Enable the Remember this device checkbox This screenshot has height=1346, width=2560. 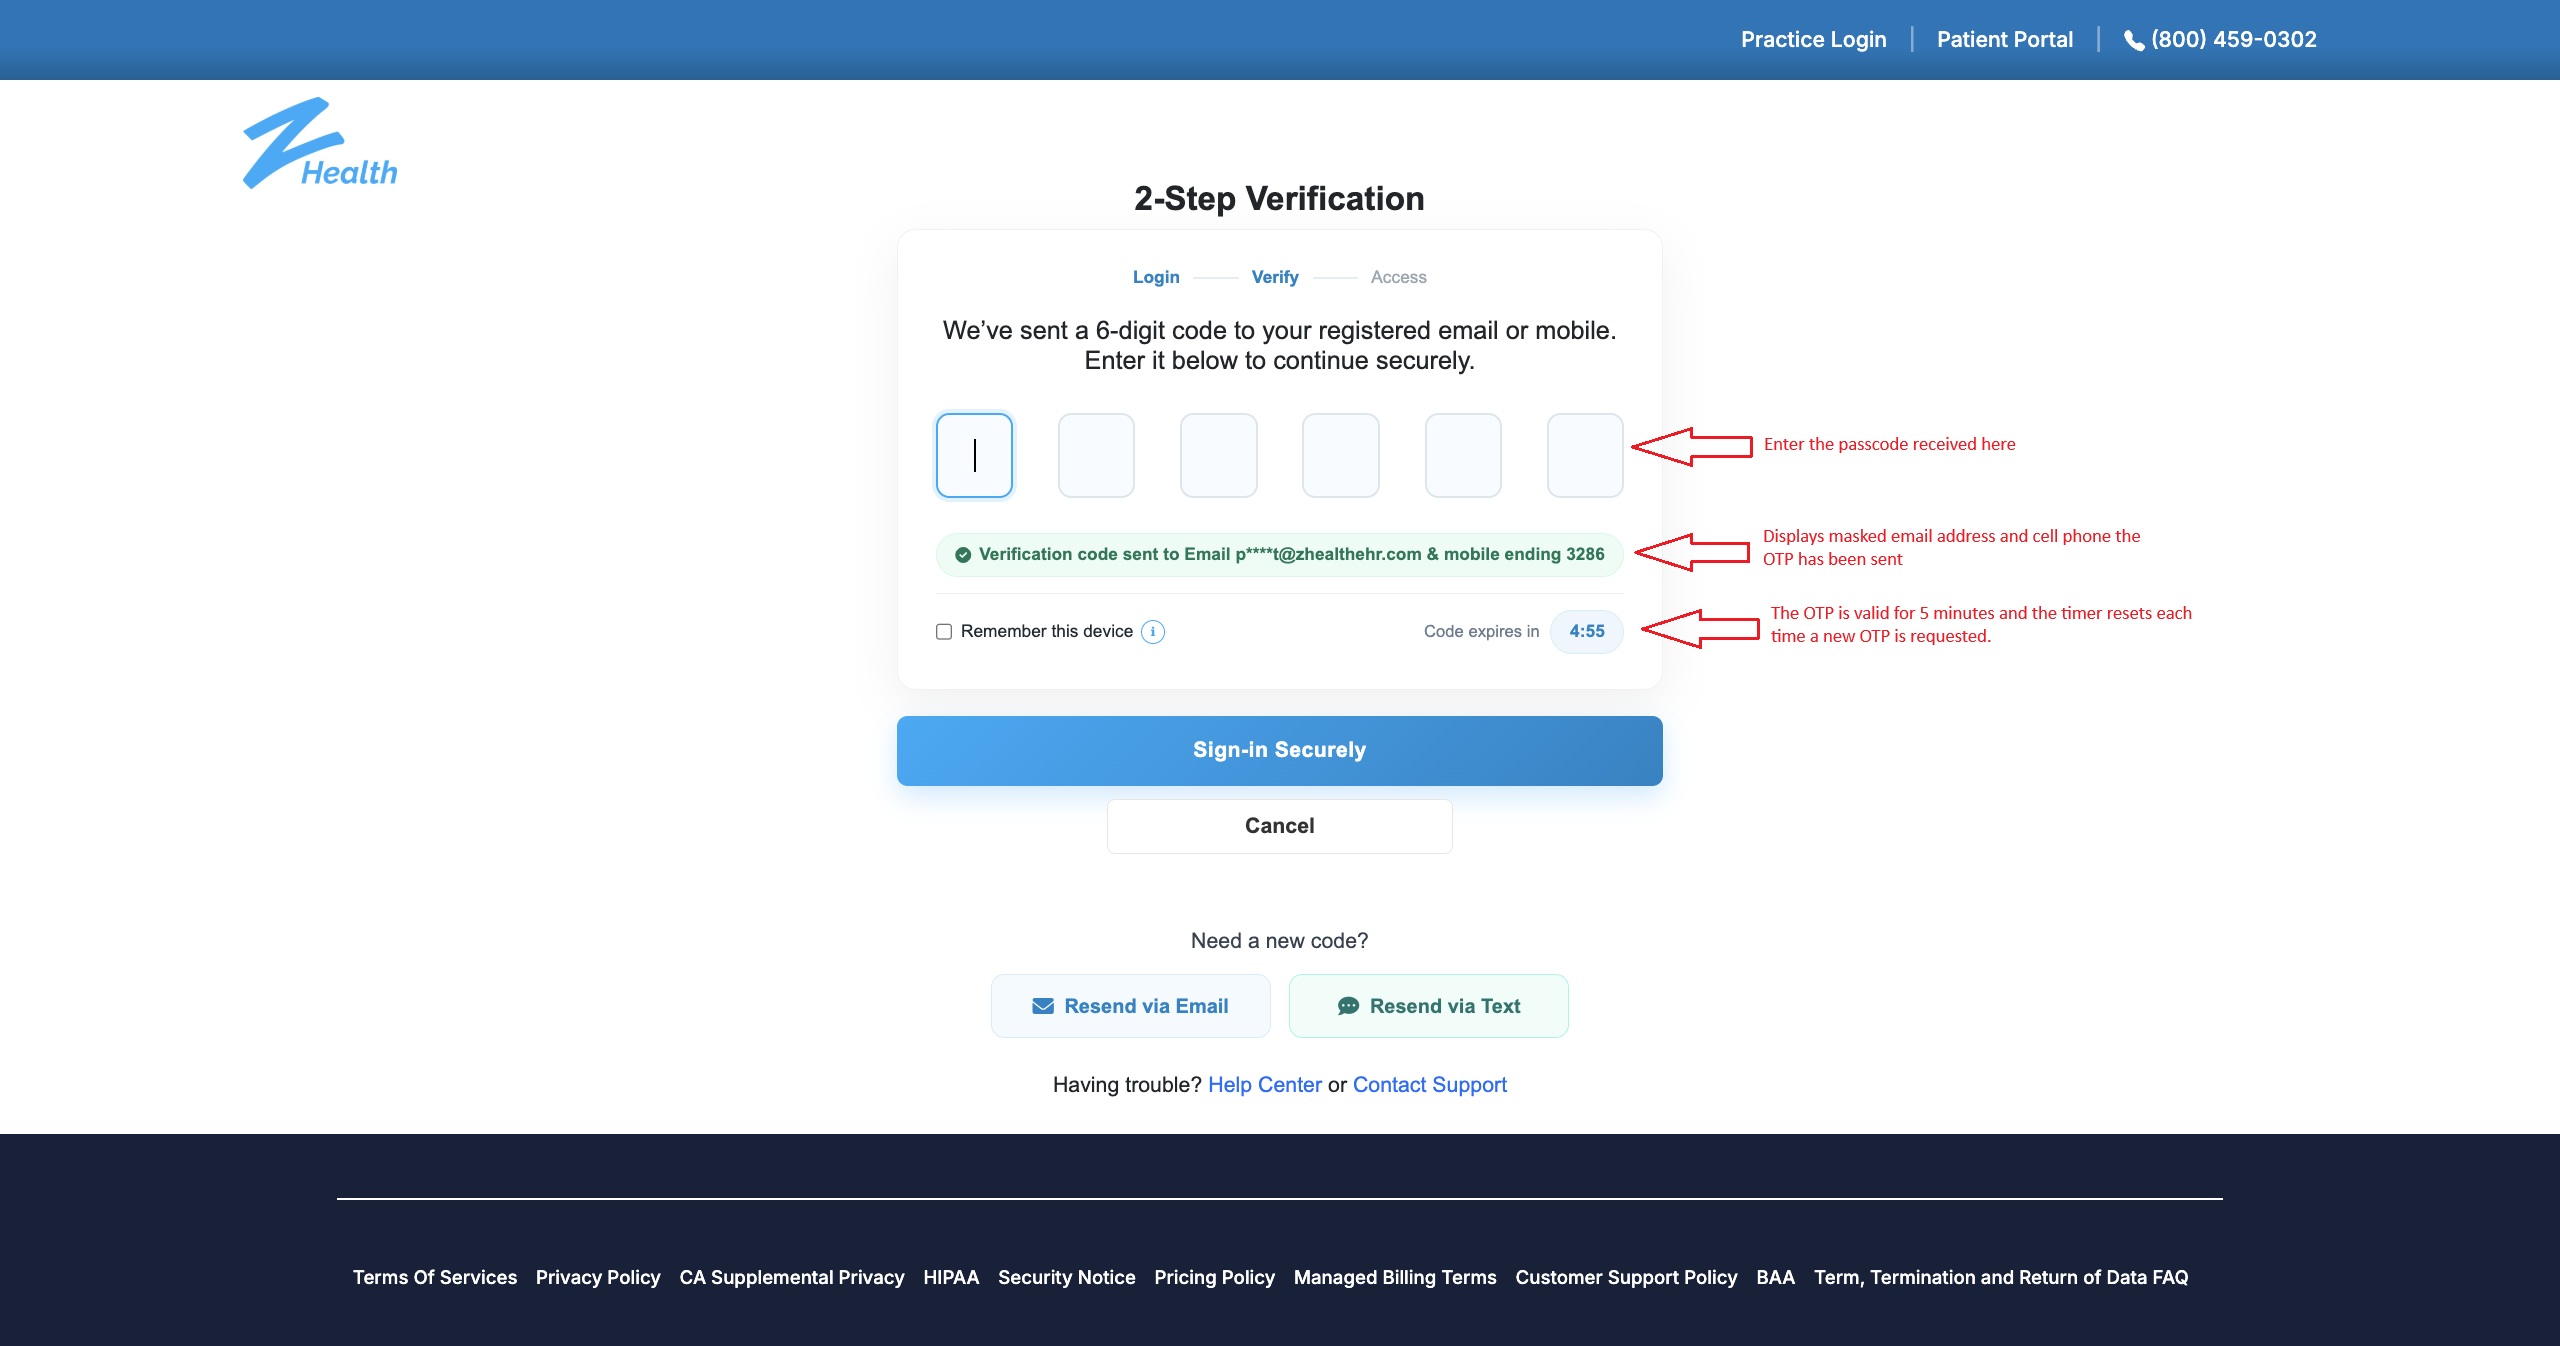click(943, 632)
